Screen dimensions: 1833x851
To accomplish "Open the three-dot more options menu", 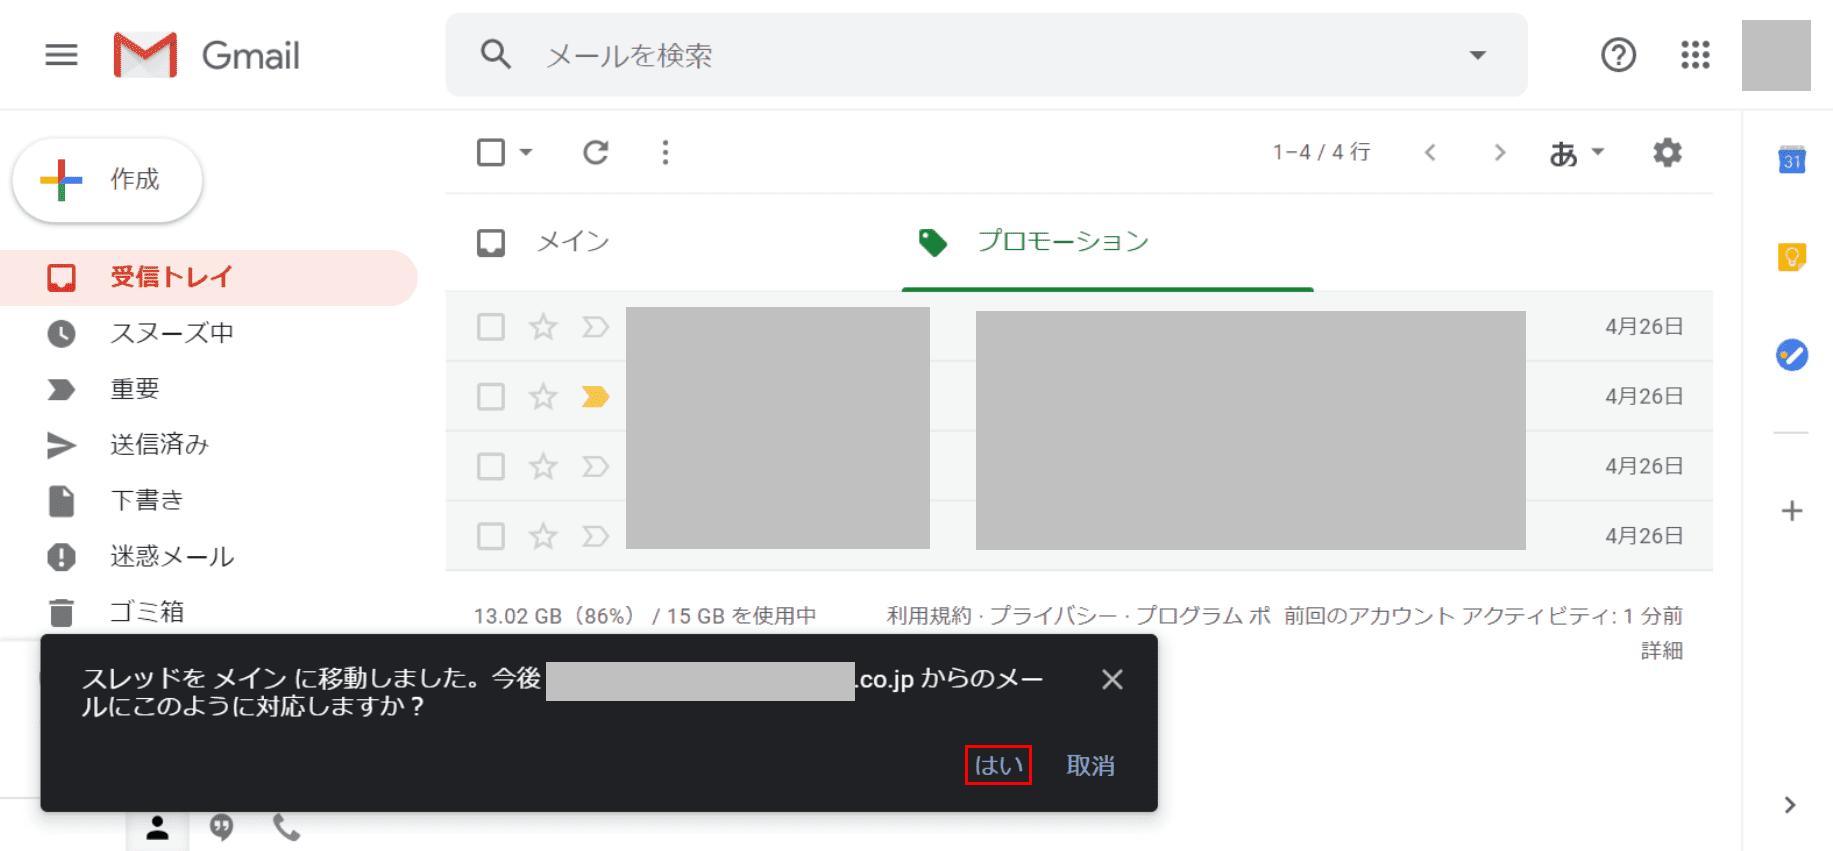I will [x=665, y=152].
